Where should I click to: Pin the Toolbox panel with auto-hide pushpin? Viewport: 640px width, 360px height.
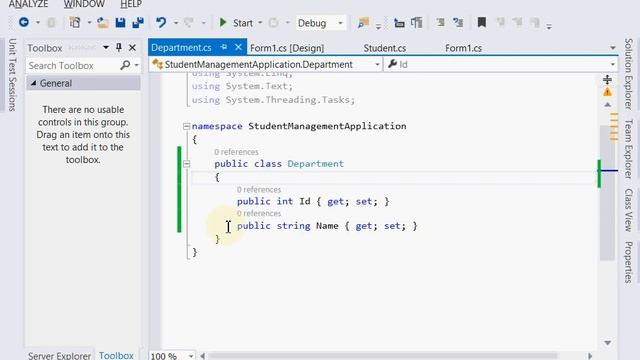point(119,48)
